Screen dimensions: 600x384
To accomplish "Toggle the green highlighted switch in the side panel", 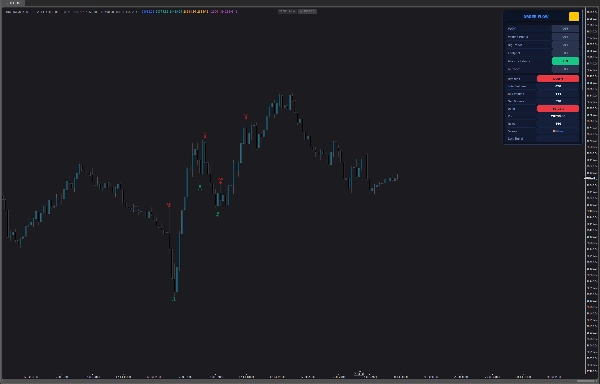I will 565,61.
